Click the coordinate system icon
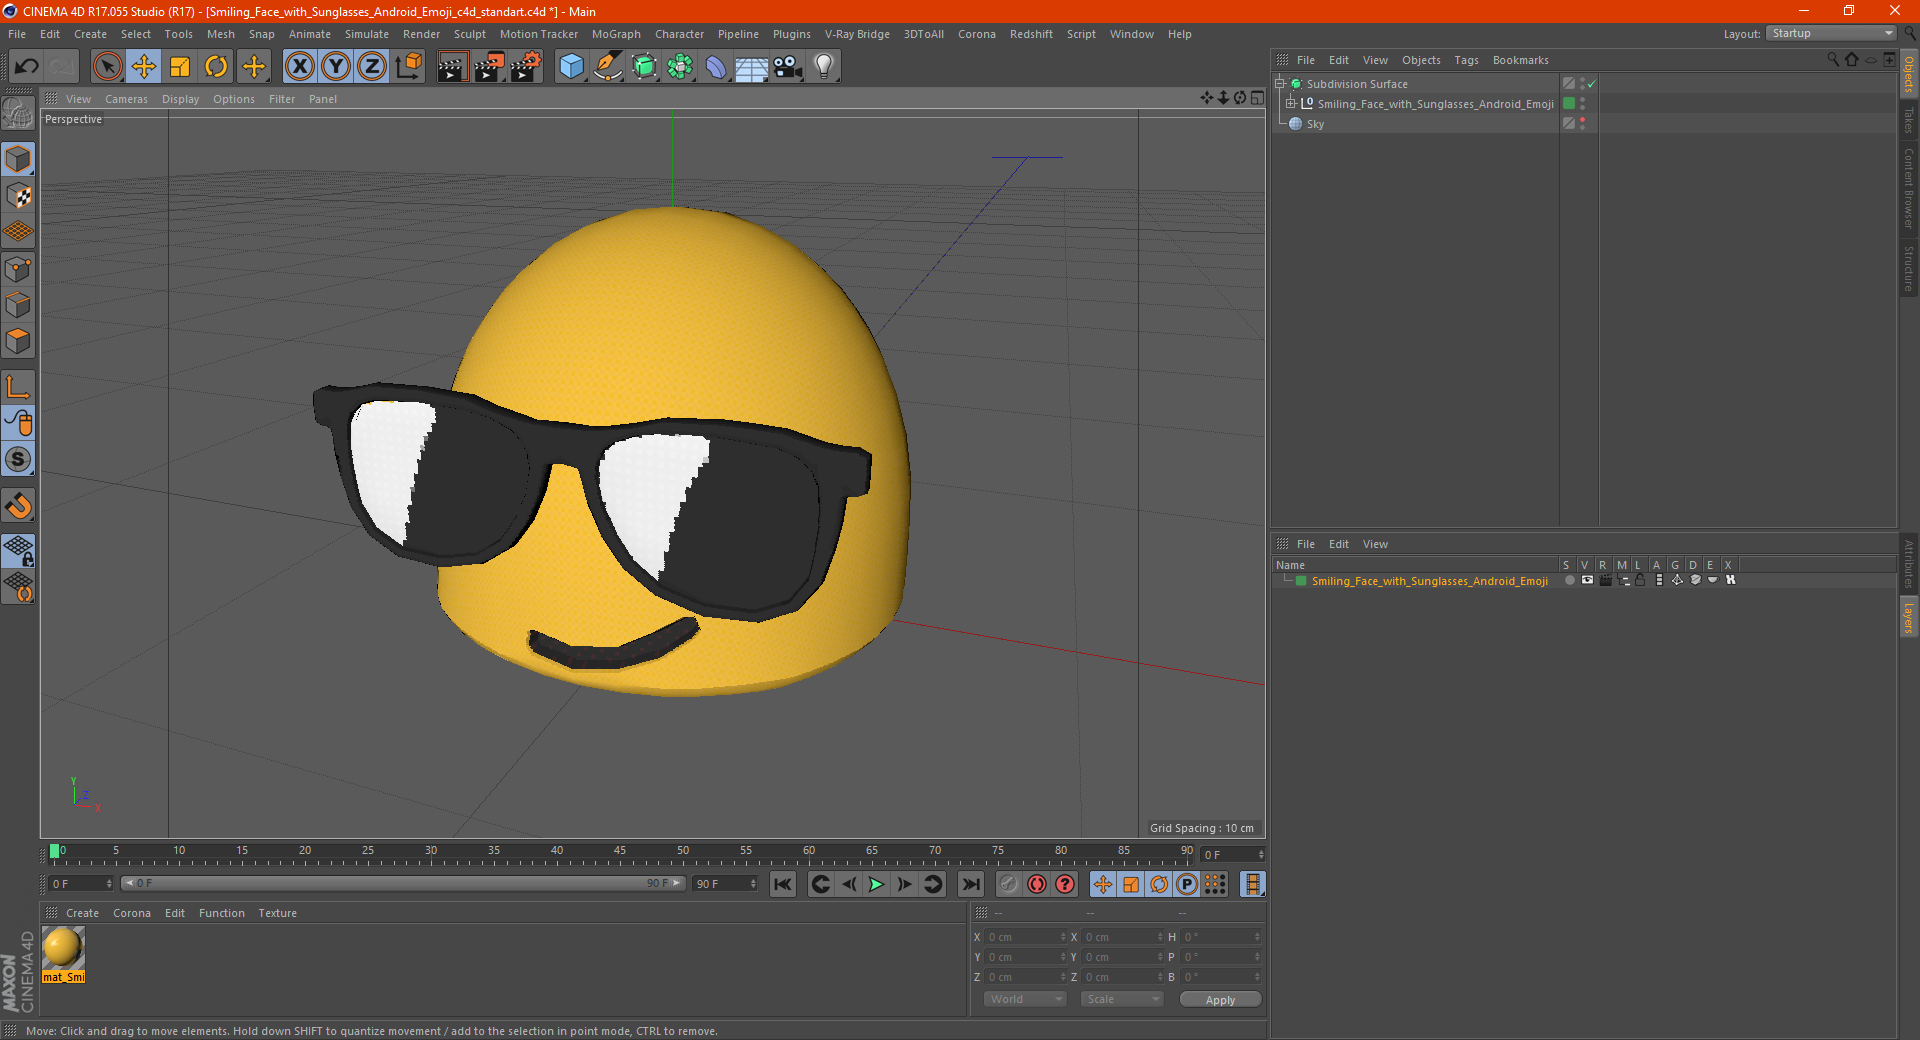Viewport: 1920px width, 1040px height. [408, 67]
